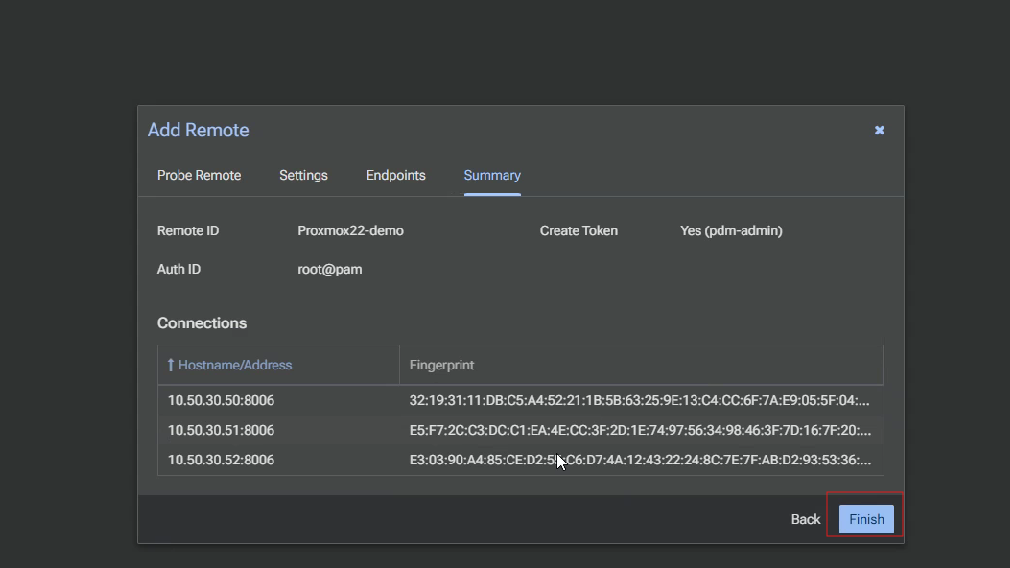Click fingerprint beginning with E5:F7:2C

(x=639, y=430)
